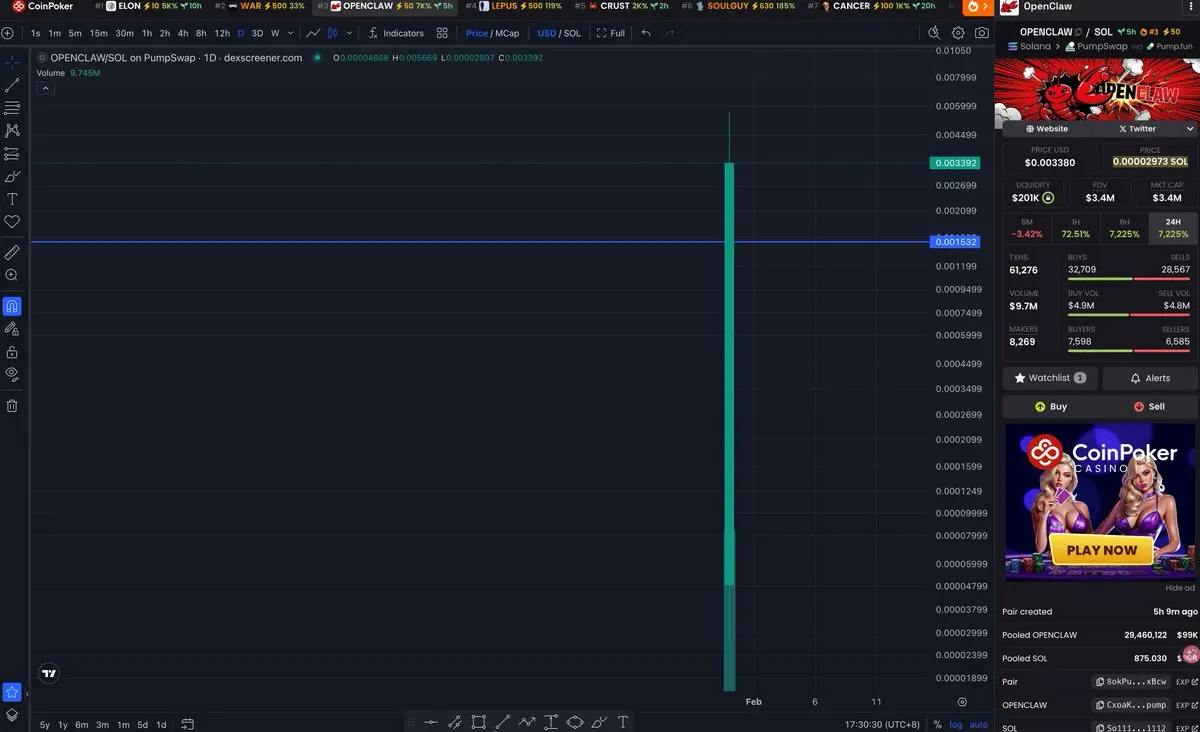
Task: Select the 5y date range
Action: [45, 724]
